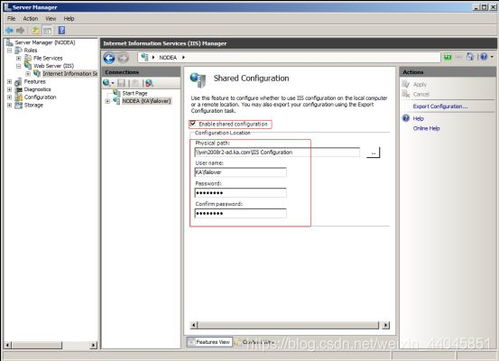499x361 pixels.
Task: Click the User name input field
Action: click(240, 172)
